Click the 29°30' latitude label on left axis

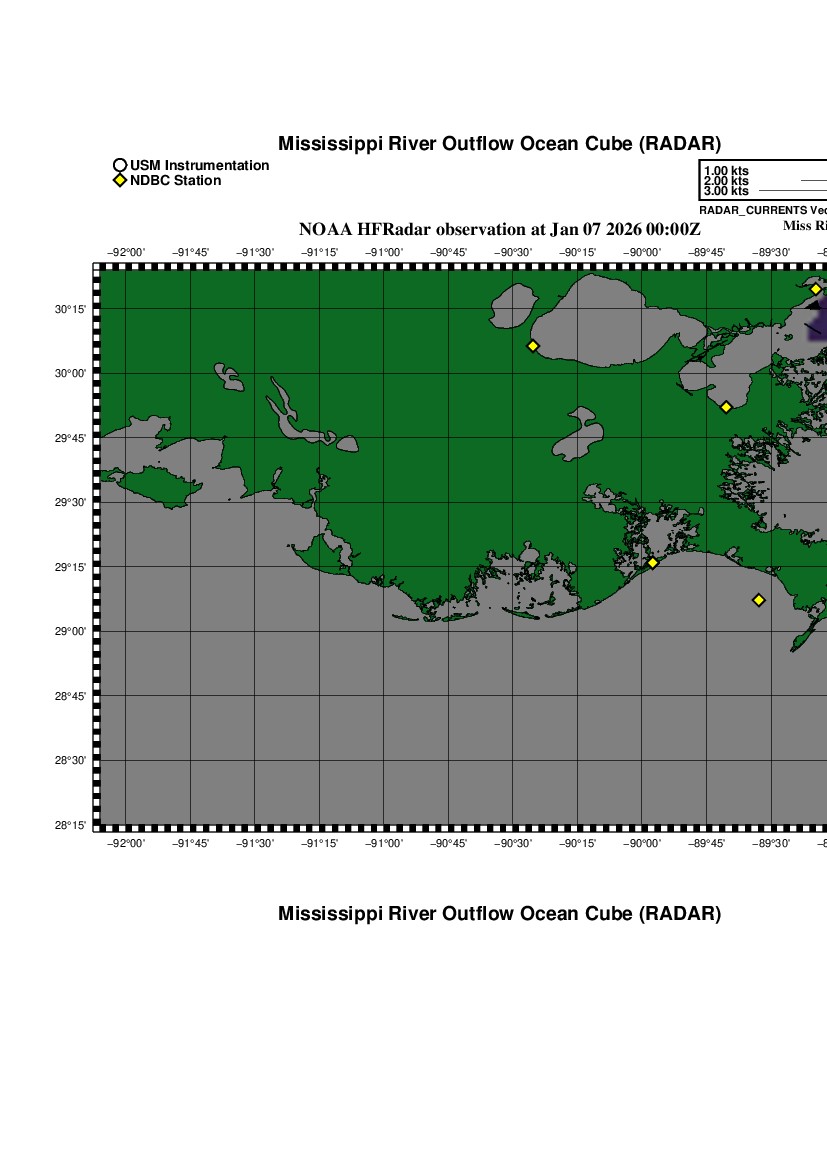pos(70,503)
